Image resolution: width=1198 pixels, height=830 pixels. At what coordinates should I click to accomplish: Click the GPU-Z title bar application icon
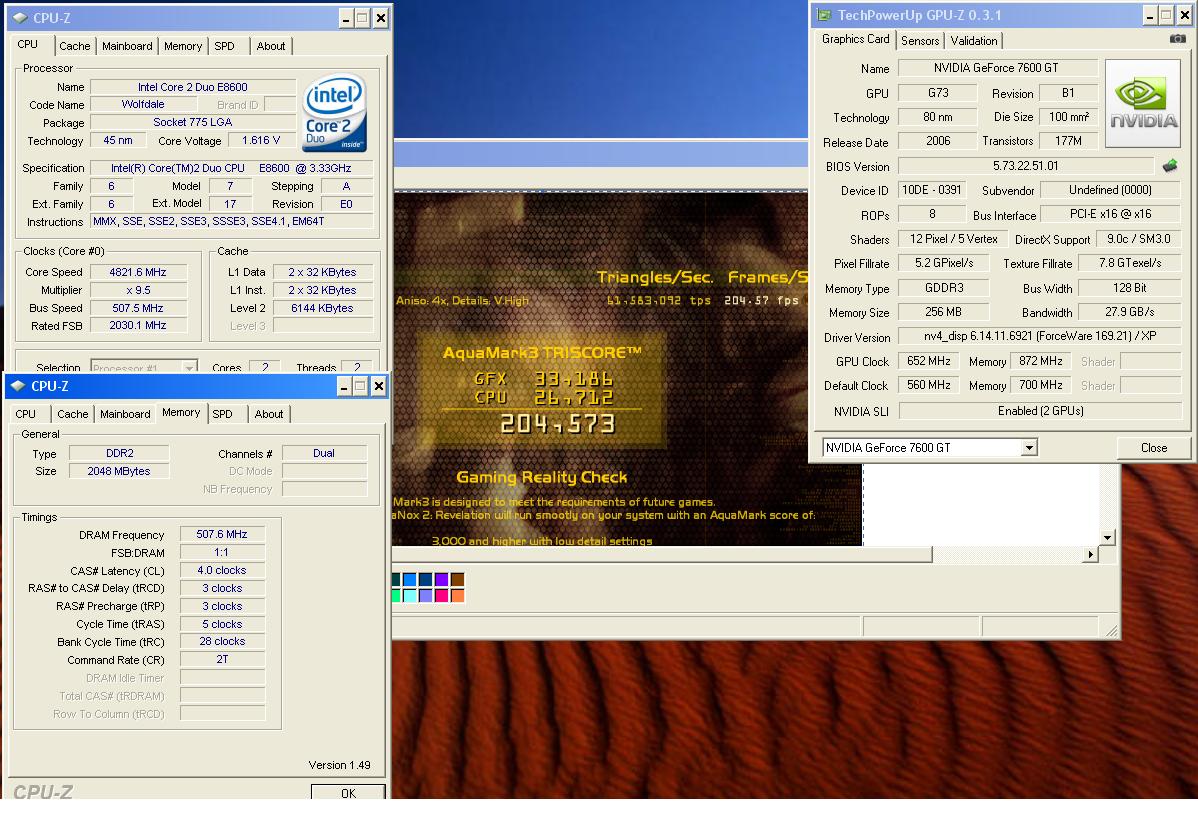(824, 15)
